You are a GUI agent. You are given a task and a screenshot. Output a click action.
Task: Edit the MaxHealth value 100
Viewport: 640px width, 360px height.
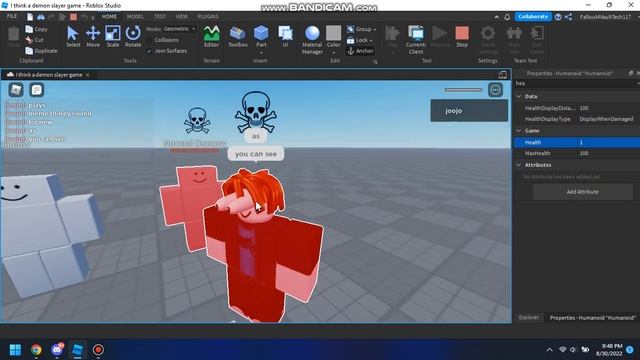pyautogui.click(x=608, y=153)
